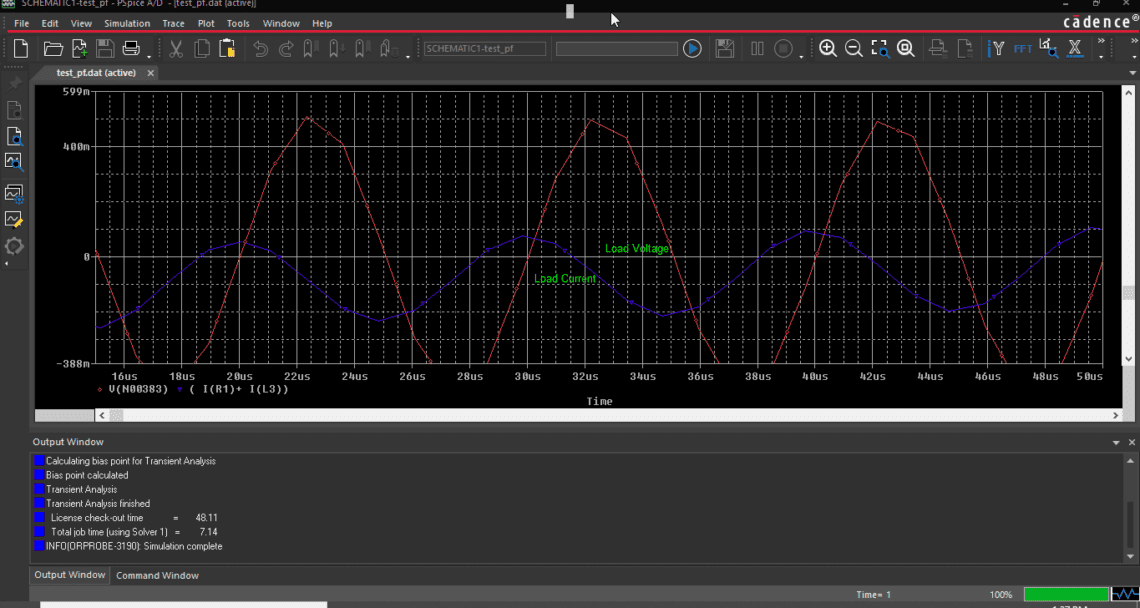Run the simulation using the Play icon
Viewport: 1140px width, 608px height.
692,48
